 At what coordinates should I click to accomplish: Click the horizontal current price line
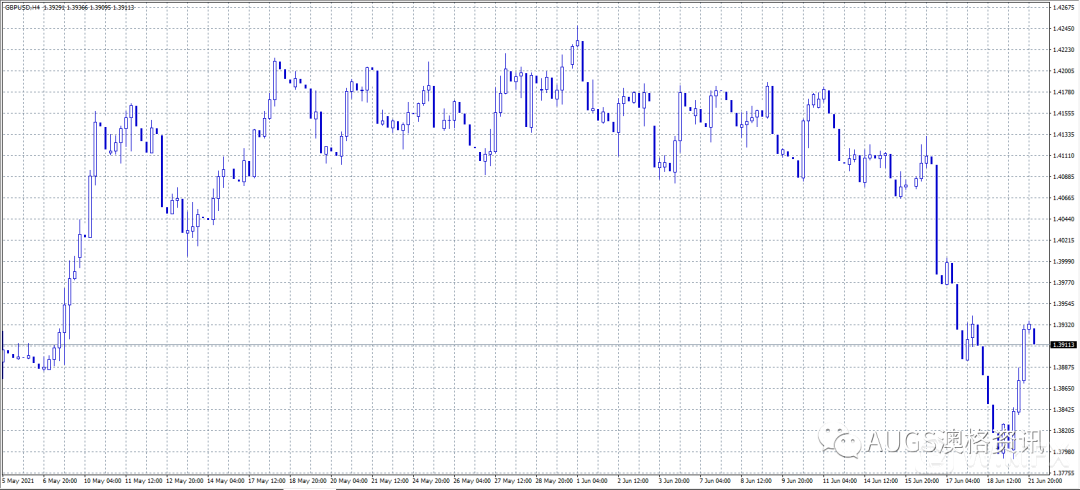(x=500, y=345)
